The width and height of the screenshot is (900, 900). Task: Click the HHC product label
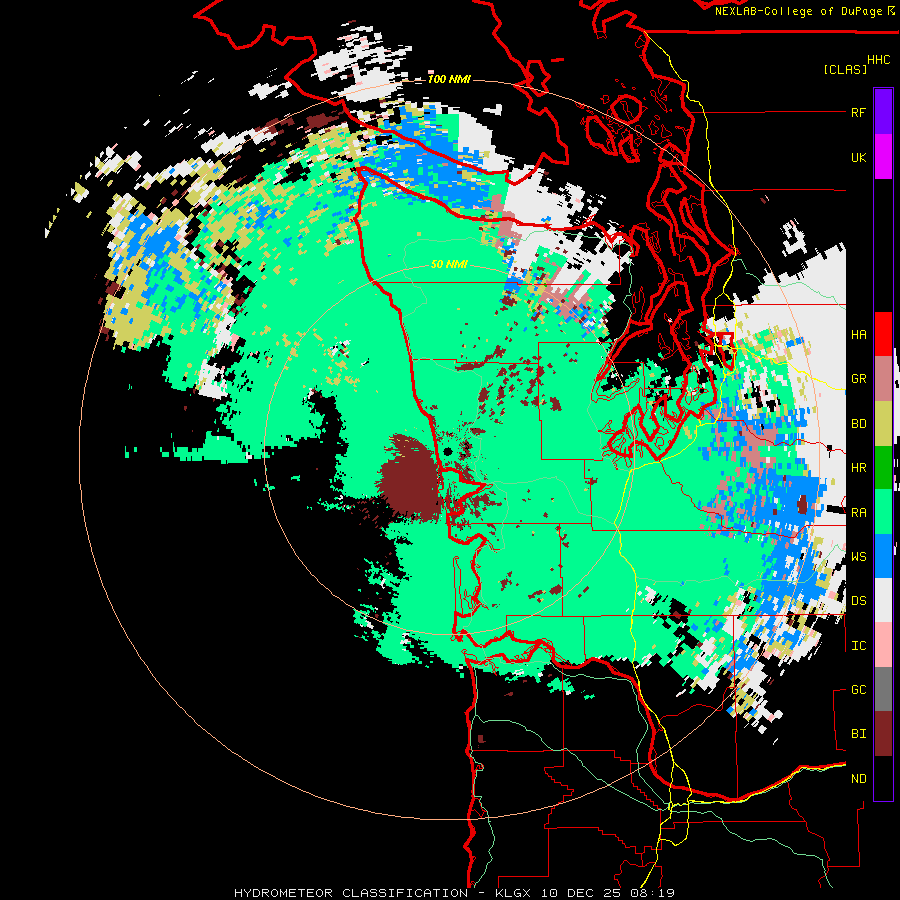coord(878,60)
